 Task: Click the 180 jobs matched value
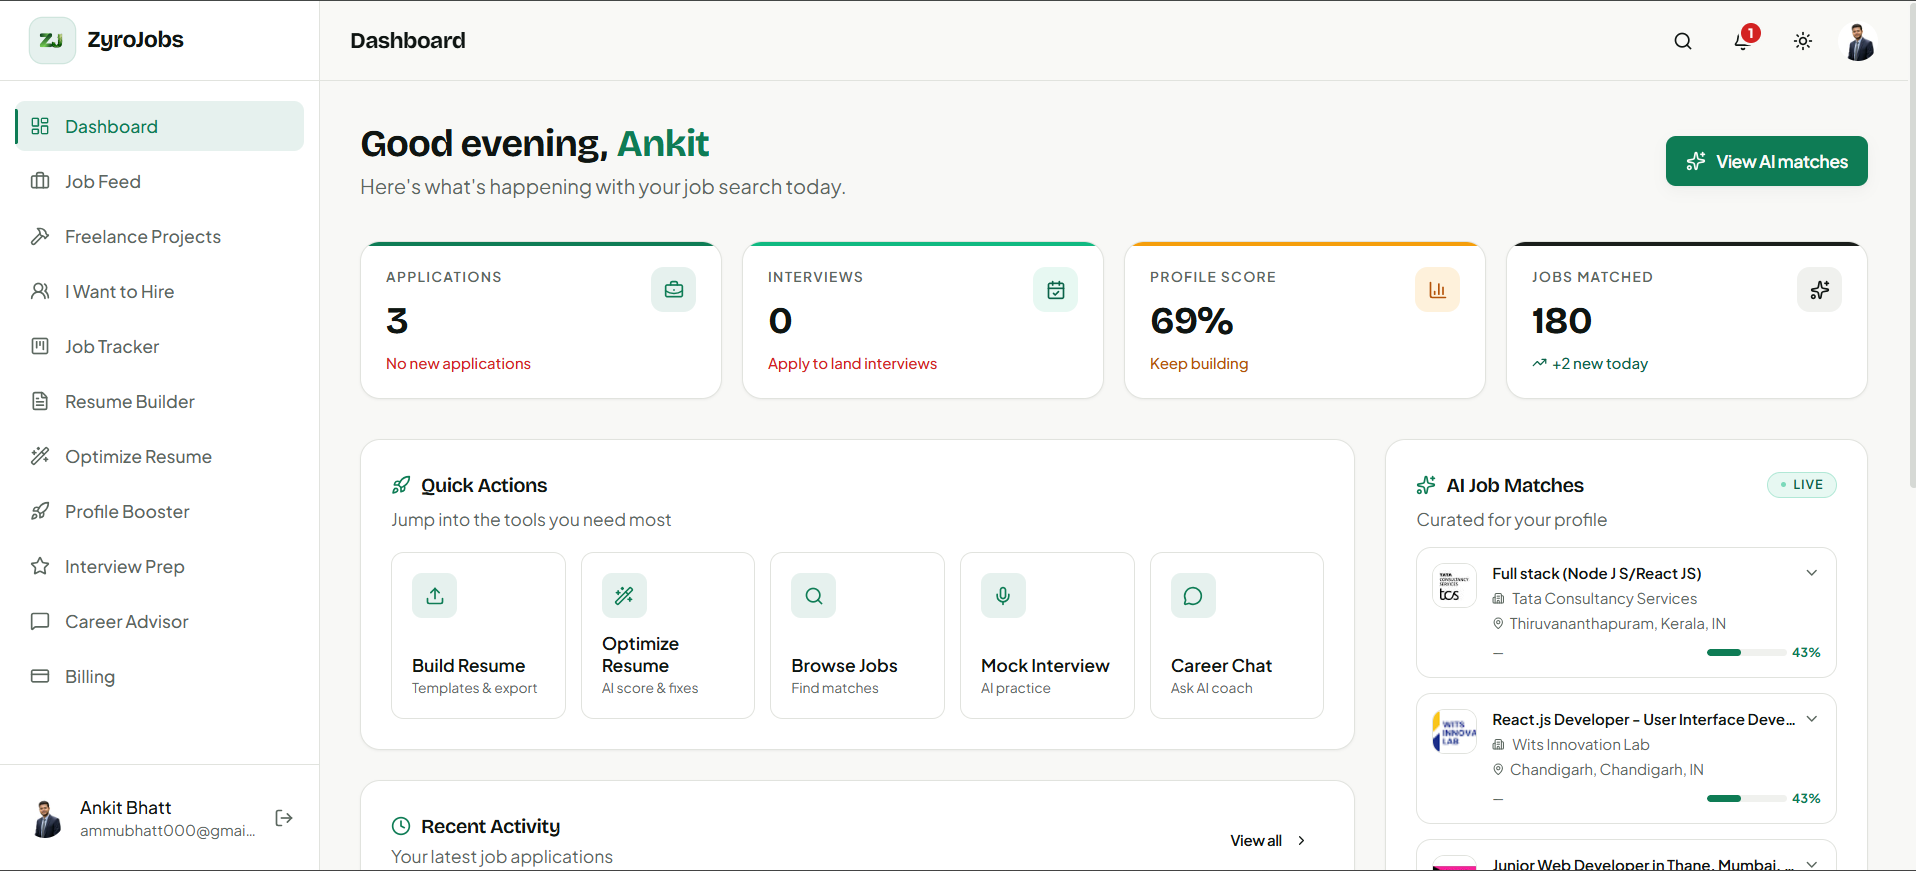click(1562, 321)
